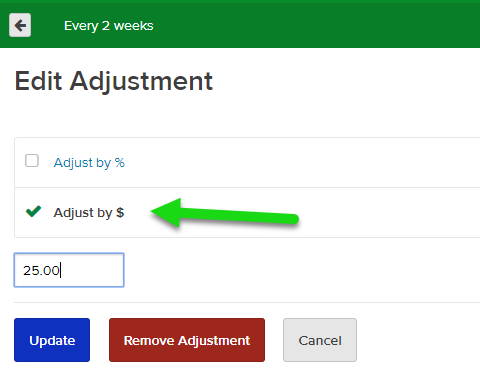Image resolution: width=480 pixels, height=387 pixels.
Task: Place cursor after 25.00 in the amount box
Action: 60,270
